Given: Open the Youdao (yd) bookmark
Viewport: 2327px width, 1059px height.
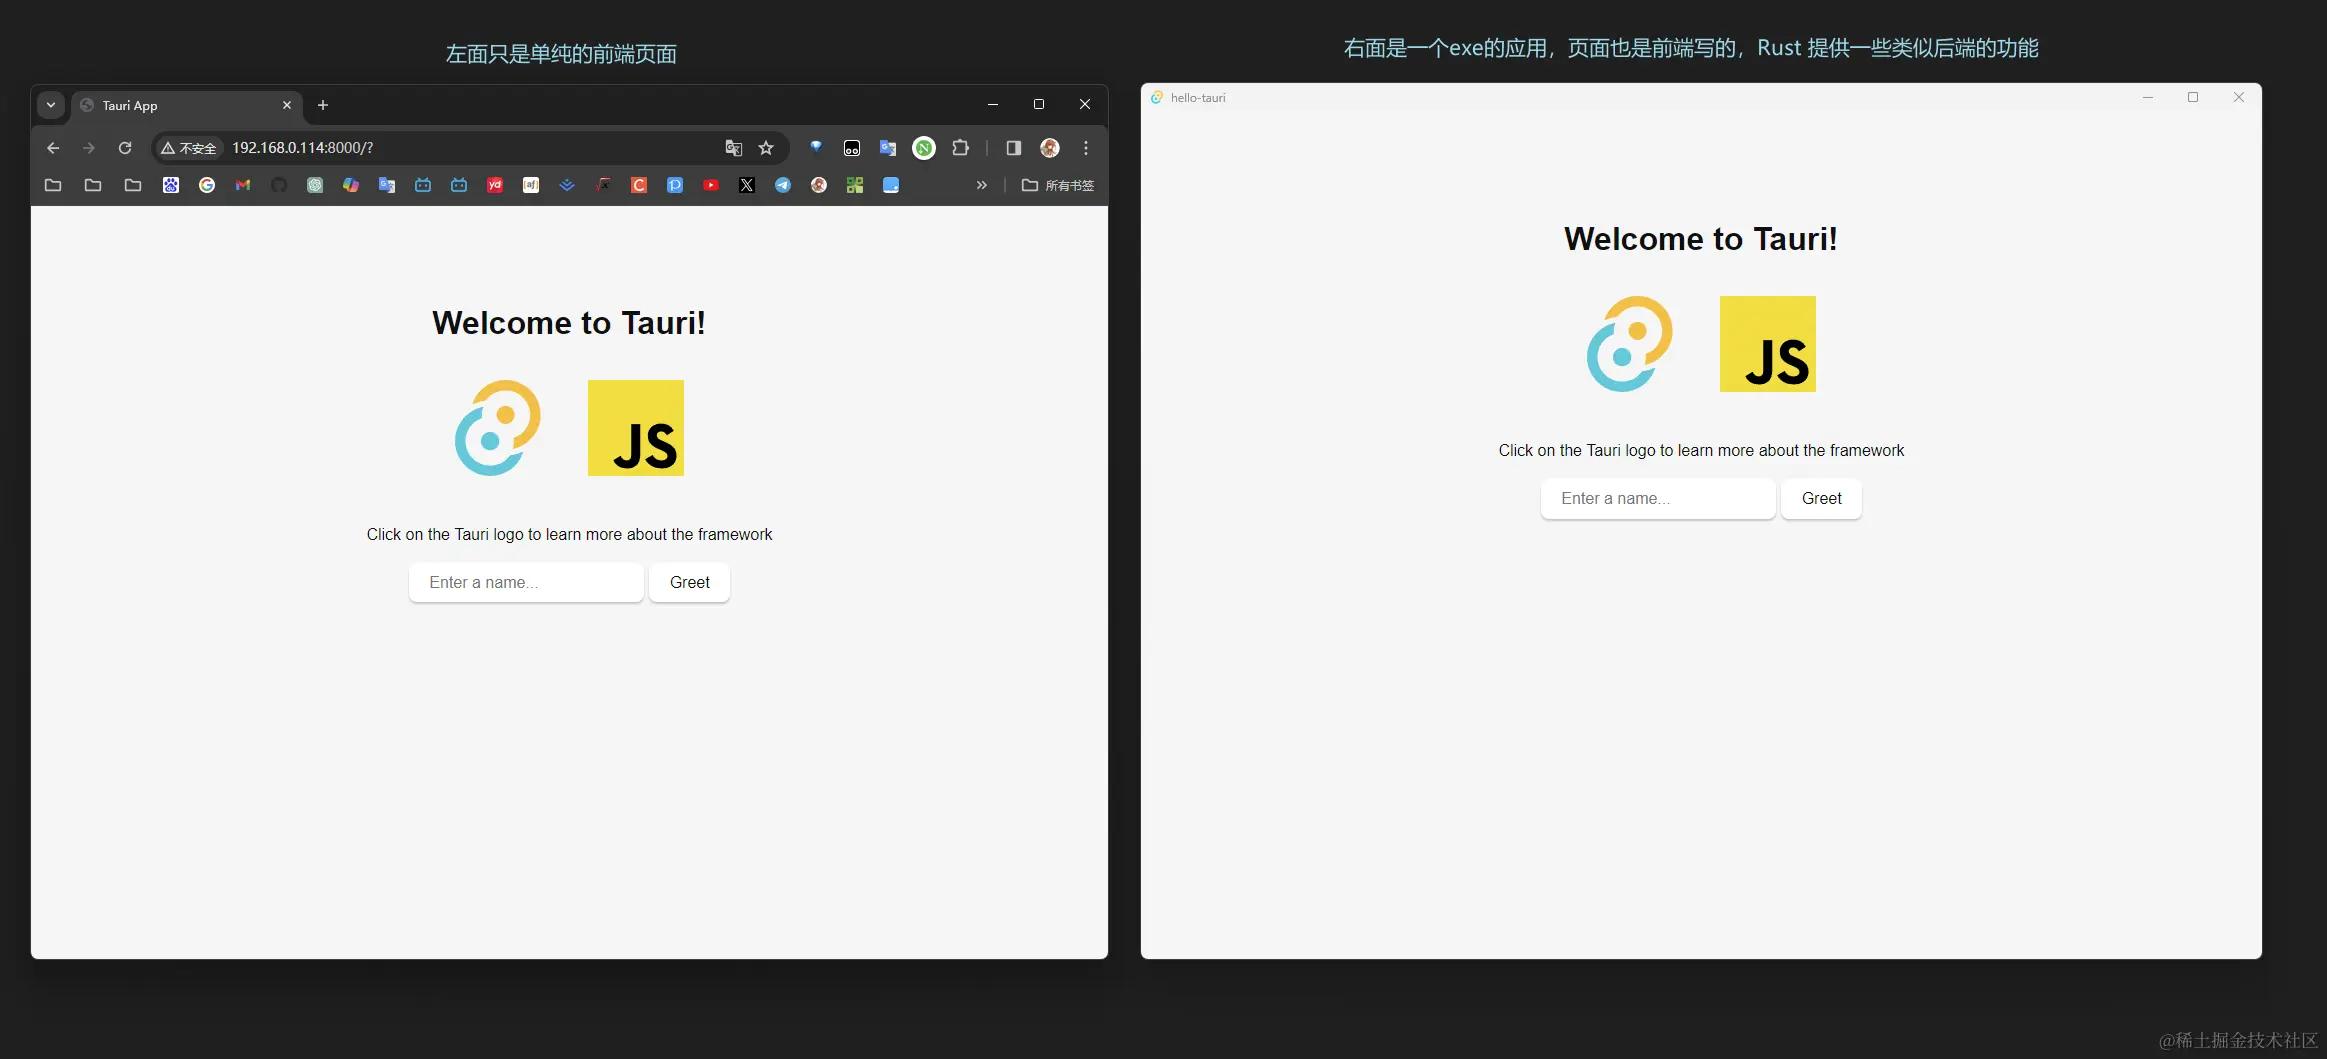Looking at the screenshot, I should pos(495,185).
